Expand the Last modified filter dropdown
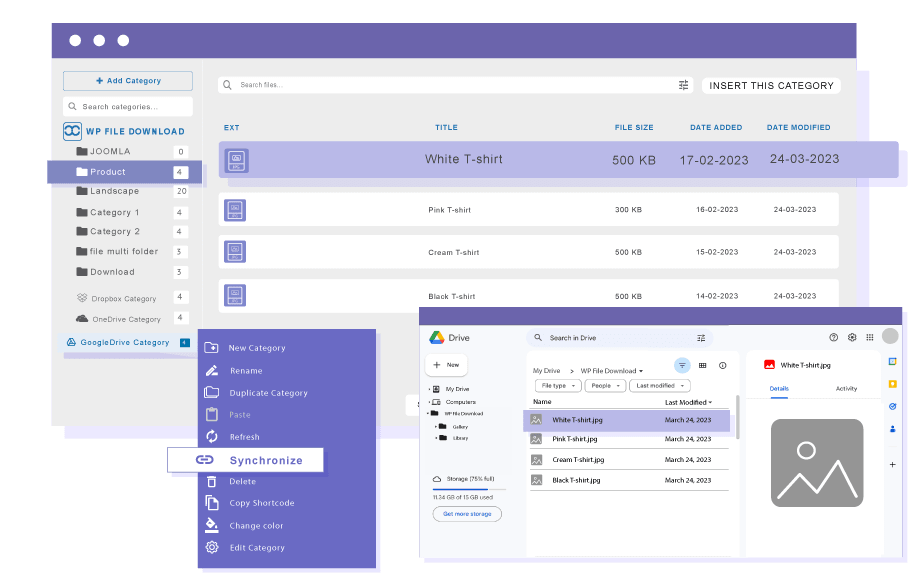920x585 pixels. click(x=659, y=385)
